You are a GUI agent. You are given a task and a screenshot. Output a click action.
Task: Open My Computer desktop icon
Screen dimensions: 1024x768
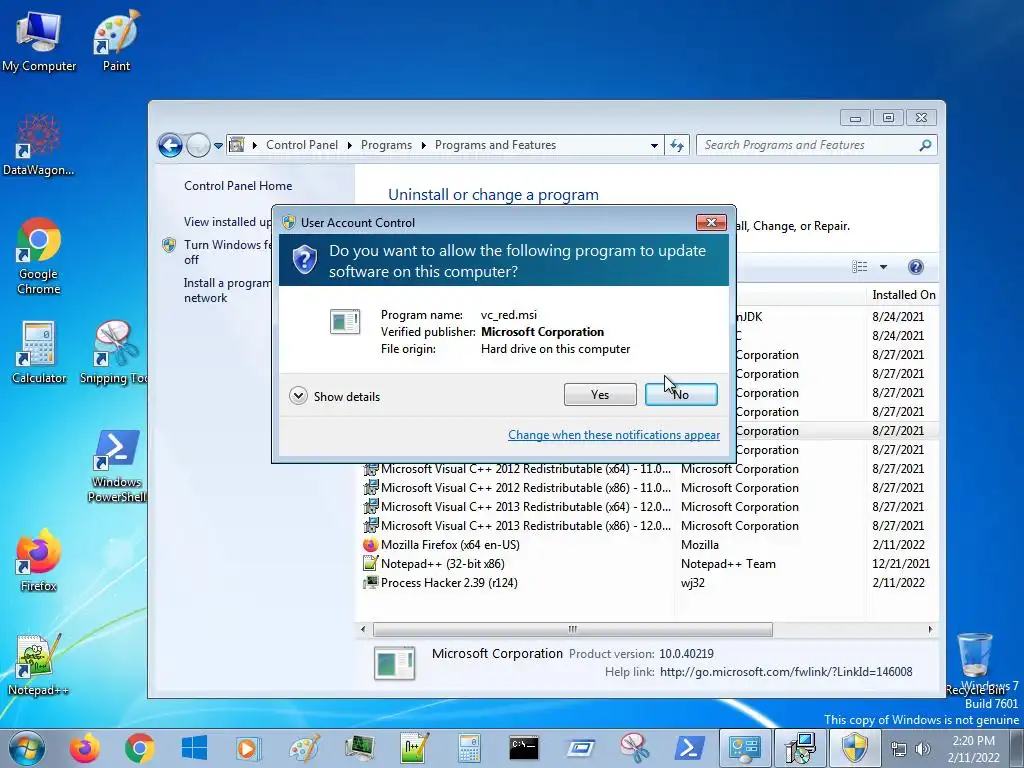pyautogui.click(x=39, y=42)
